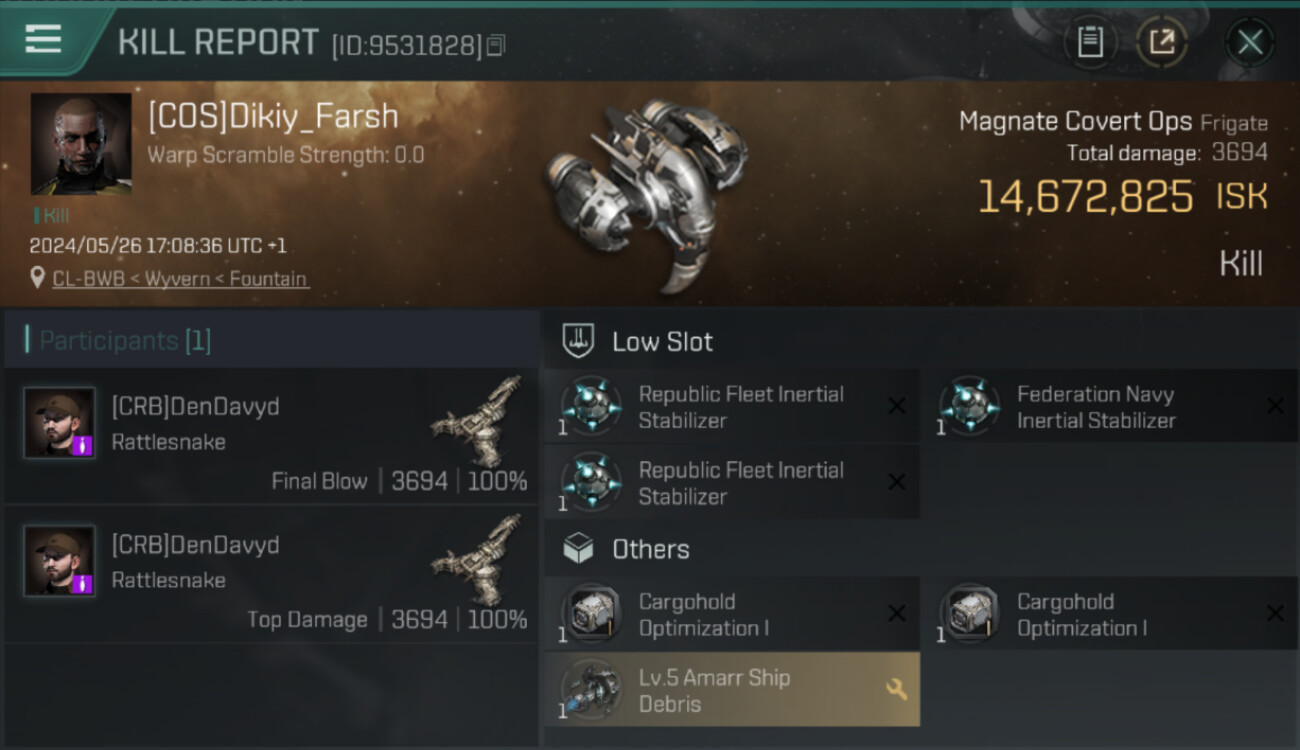Screen dimensions: 1300x750
Task: Open the CL-BWB location link
Action: point(84,279)
